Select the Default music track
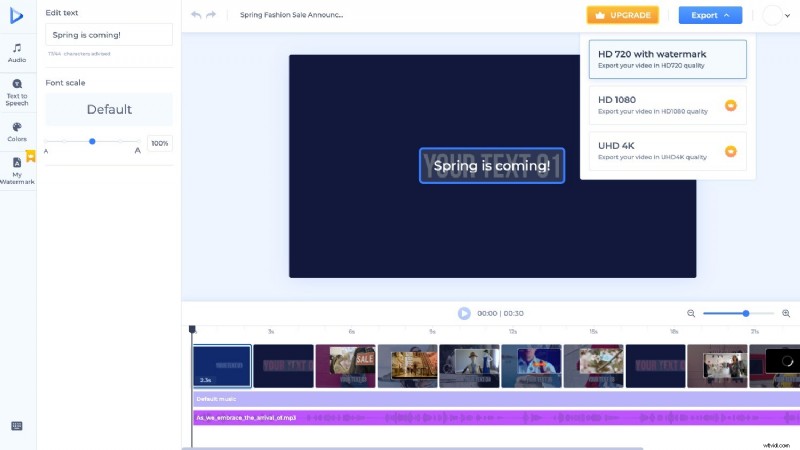Image resolution: width=800 pixels, height=450 pixels. (x=496, y=399)
